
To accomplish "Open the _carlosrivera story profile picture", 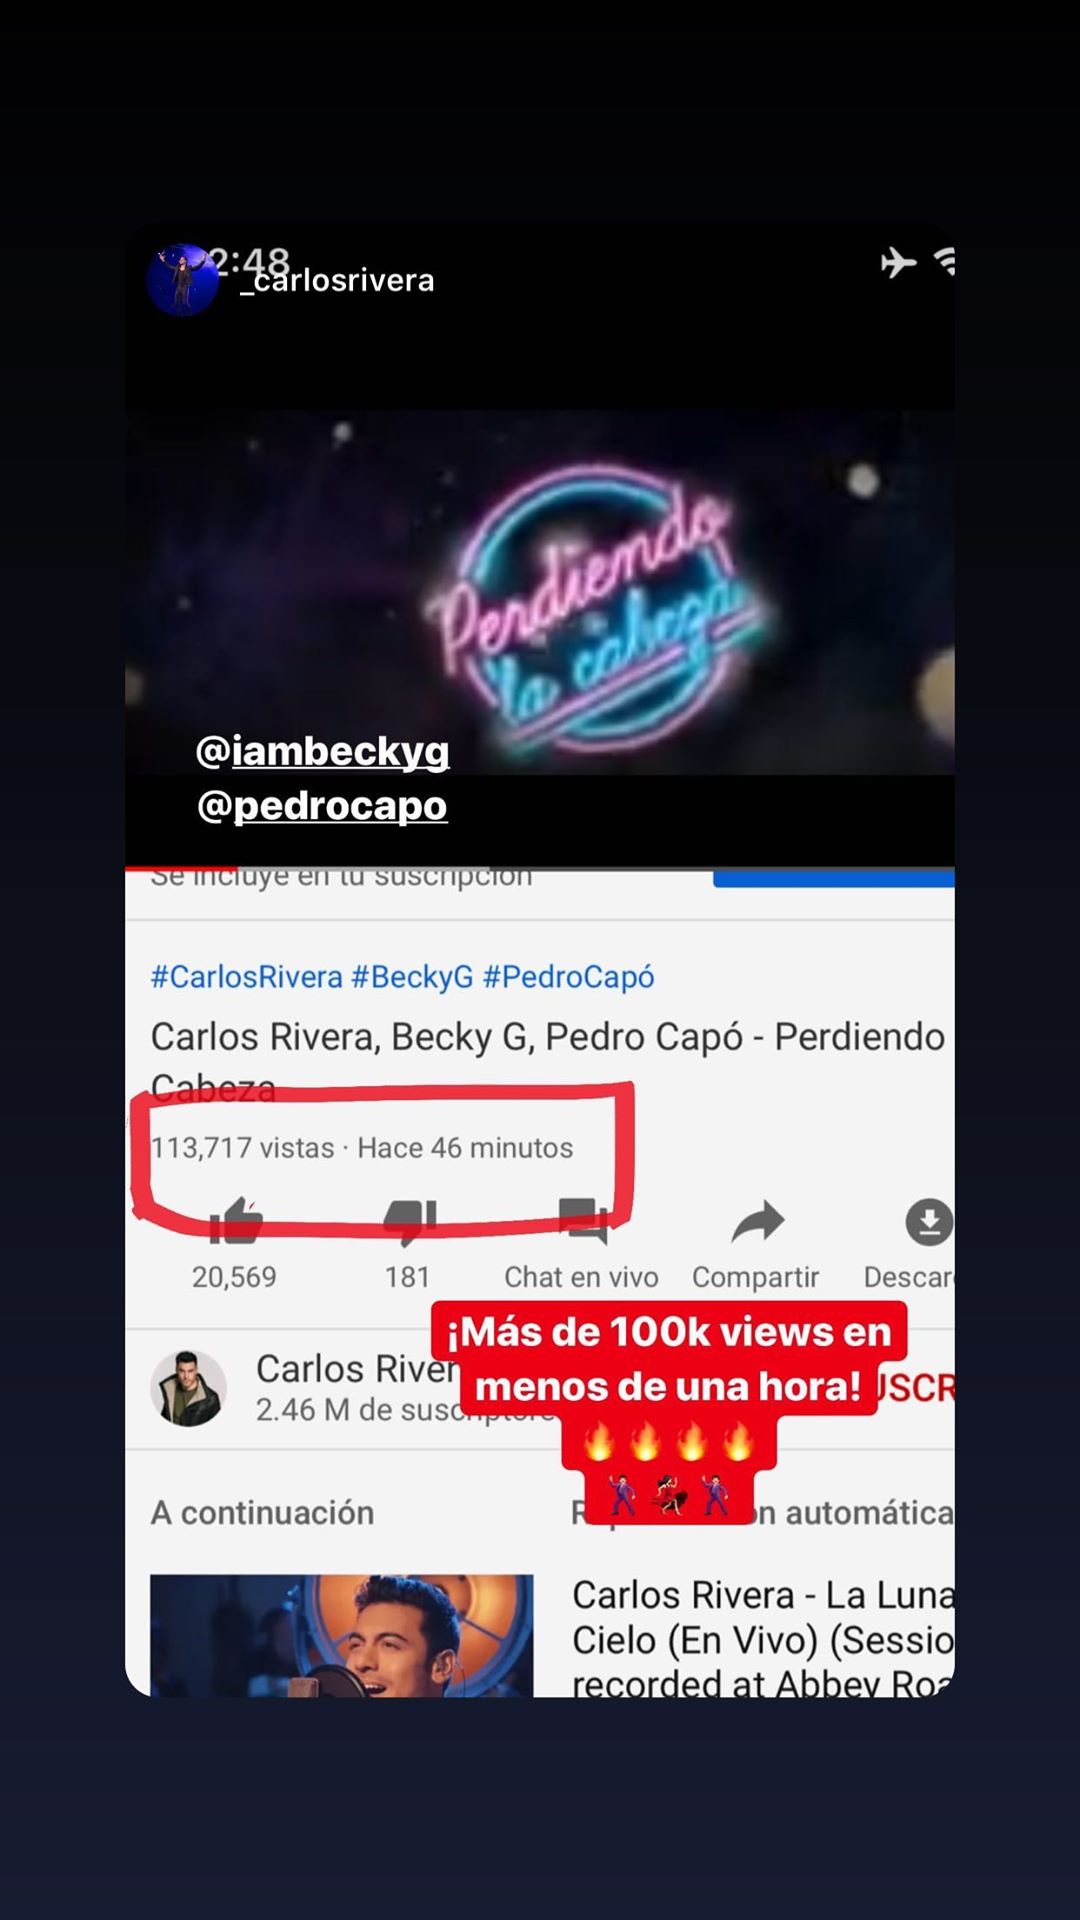I will 183,280.
